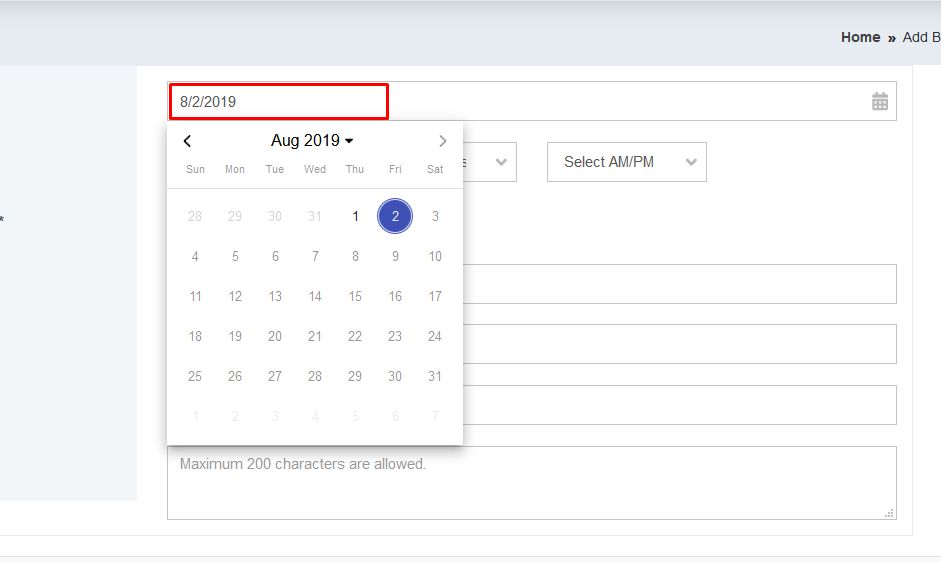Select August 1 in the calendar
The width and height of the screenshot is (941, 562).
click(x=355, y=216)
